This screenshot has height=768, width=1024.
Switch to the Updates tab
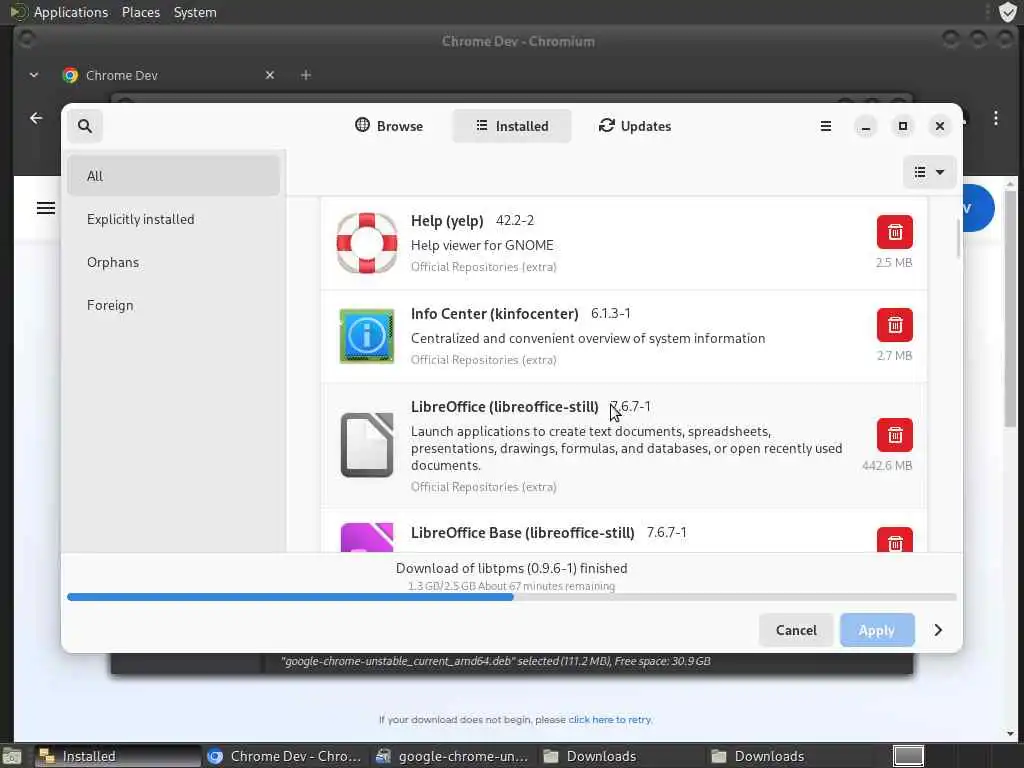(x=635, y=125)
